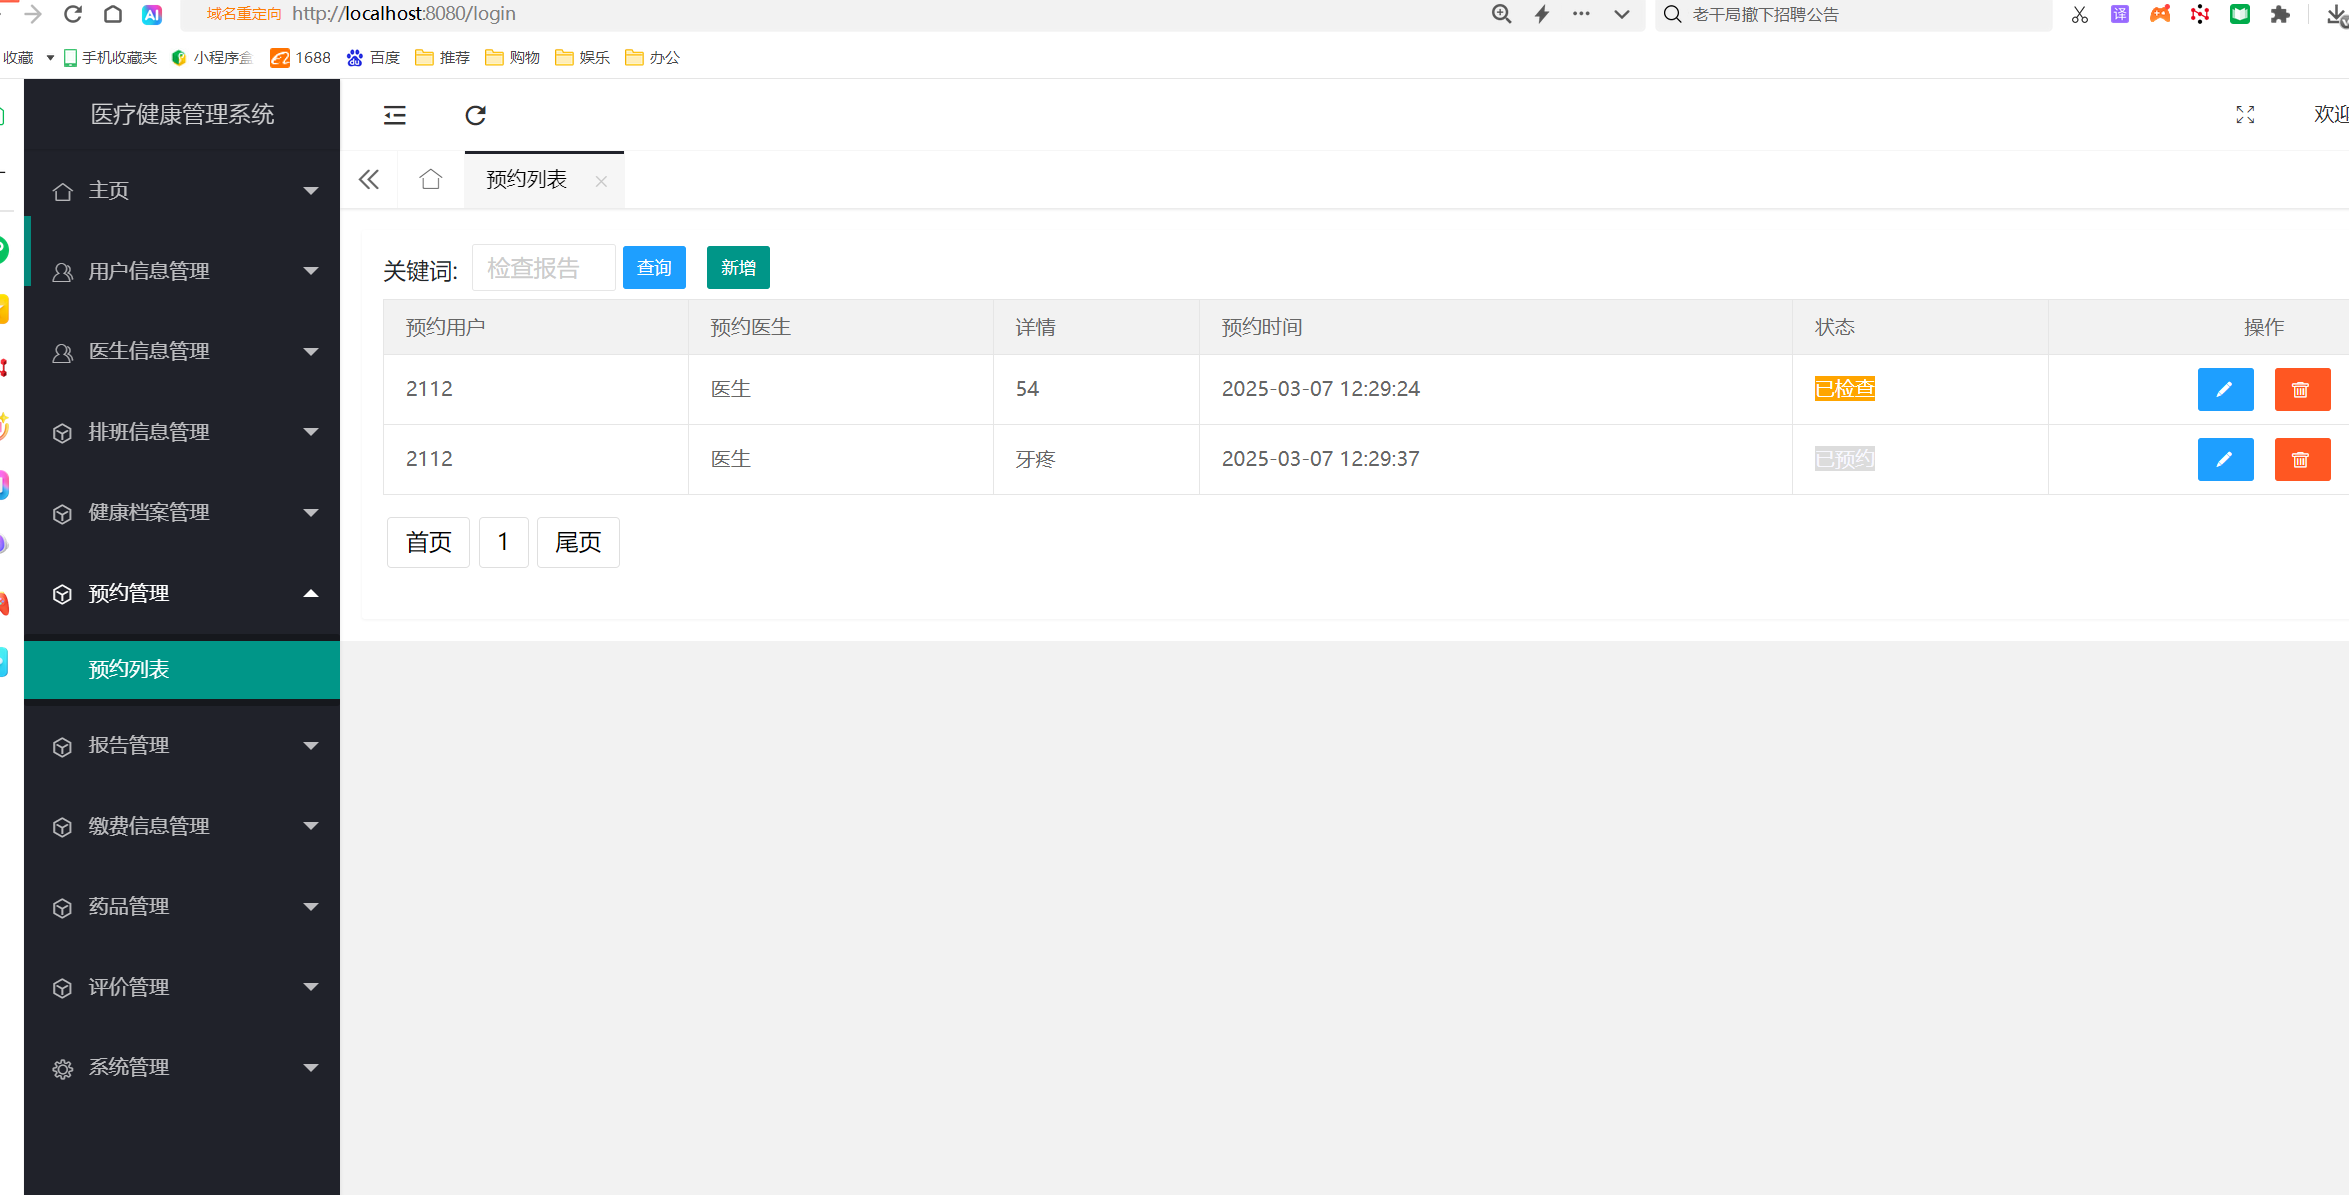Go to 尾页 last page
The width and height of the screenshot is (2349, 1195).
click(x=578, y=543)
